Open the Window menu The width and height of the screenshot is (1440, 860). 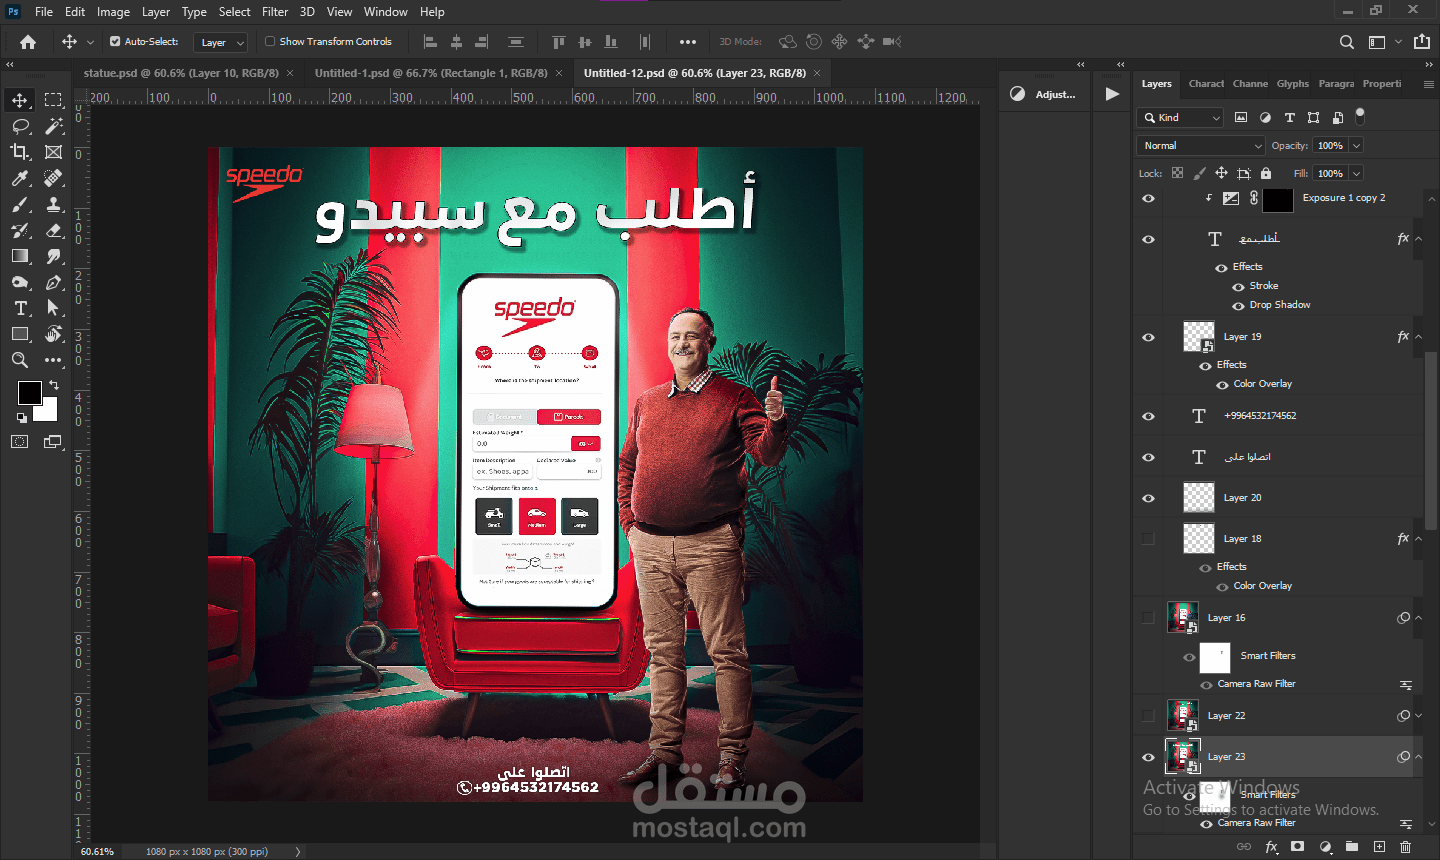385,12
